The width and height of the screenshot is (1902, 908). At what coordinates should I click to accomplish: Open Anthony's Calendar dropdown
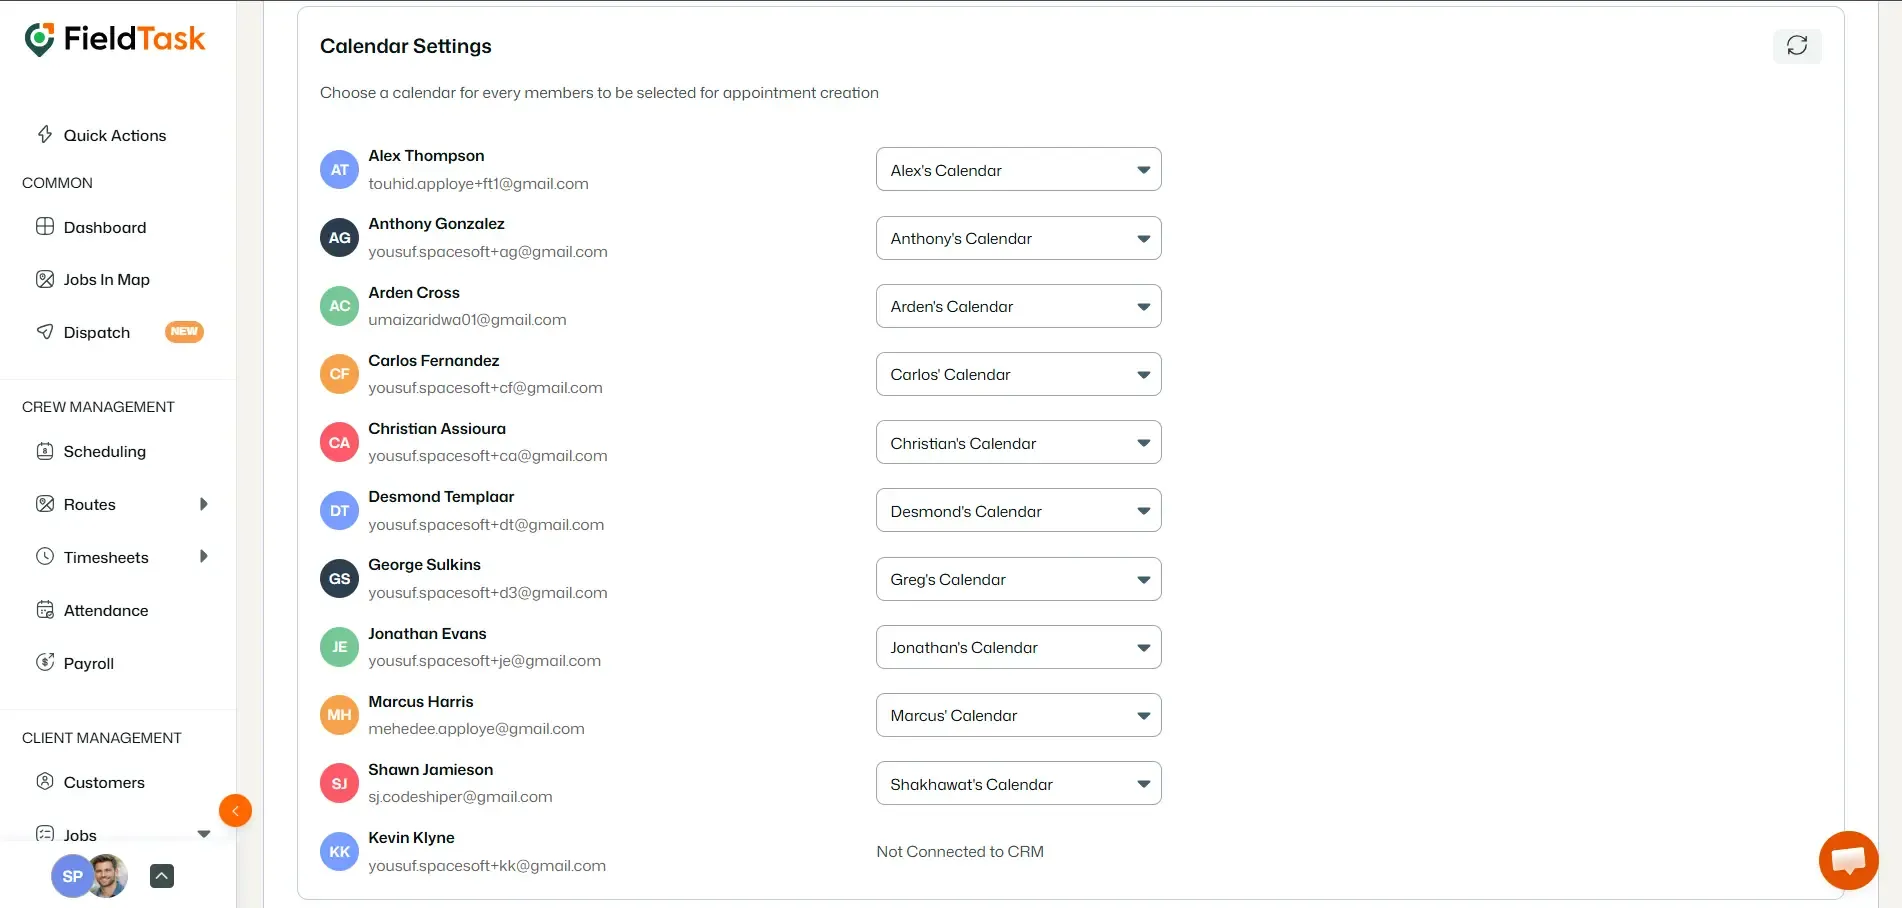click(1018, 238)
